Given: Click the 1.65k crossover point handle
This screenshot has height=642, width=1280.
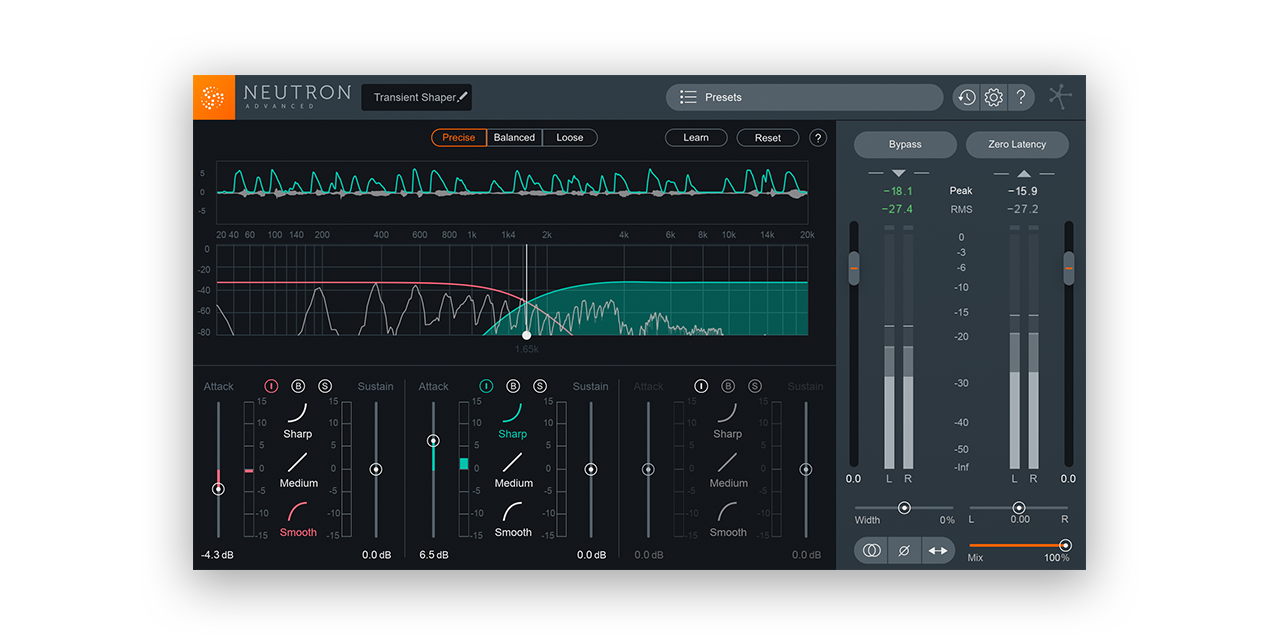Looking at the screenshot, I should (x=527, y=335).
